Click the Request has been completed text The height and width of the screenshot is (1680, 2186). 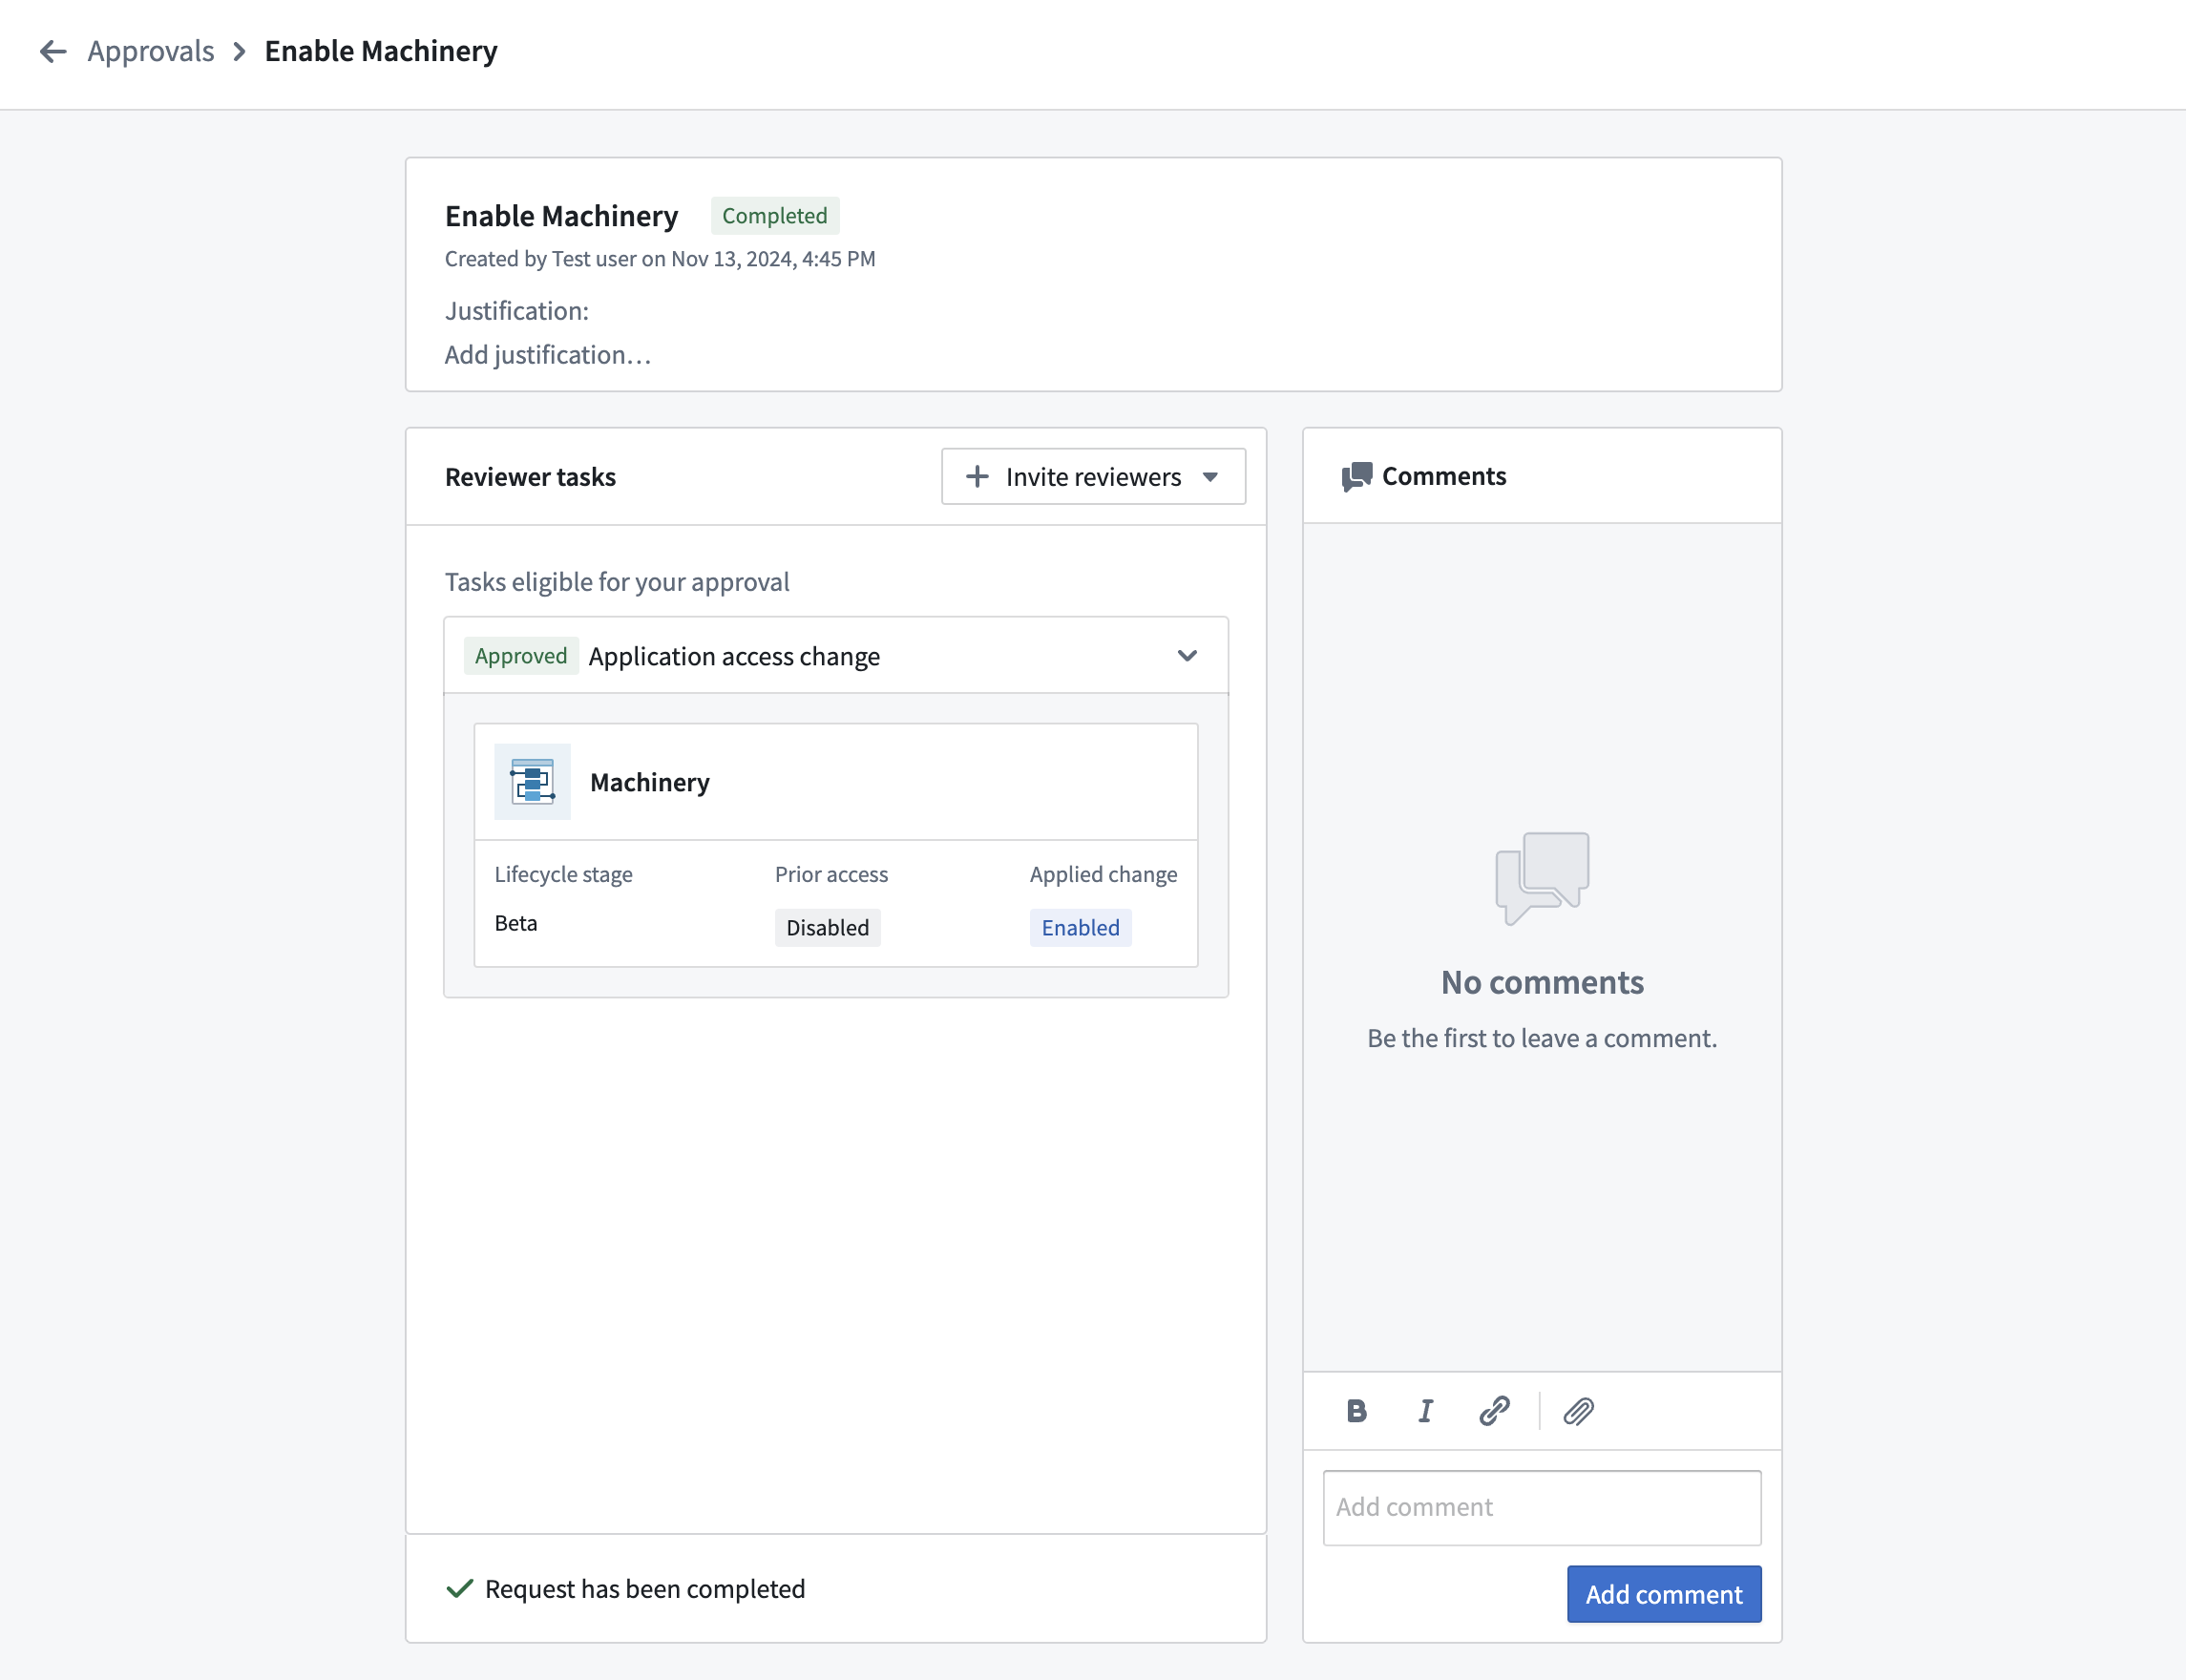click(x=645, y=1589)
